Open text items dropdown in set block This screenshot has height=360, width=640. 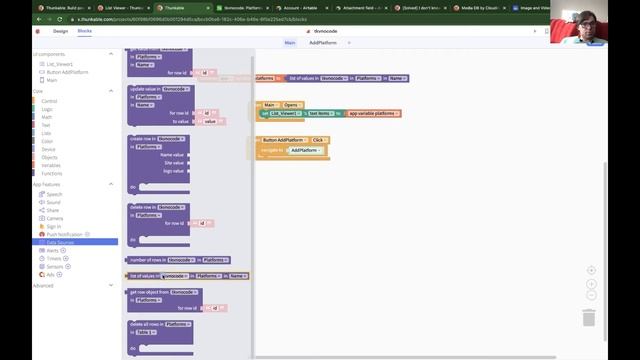(321, 113)
